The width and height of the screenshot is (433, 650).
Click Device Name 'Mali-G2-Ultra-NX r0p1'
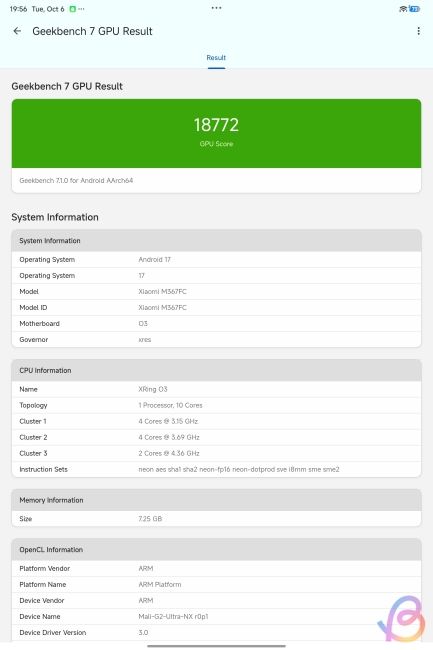(173, 616)
